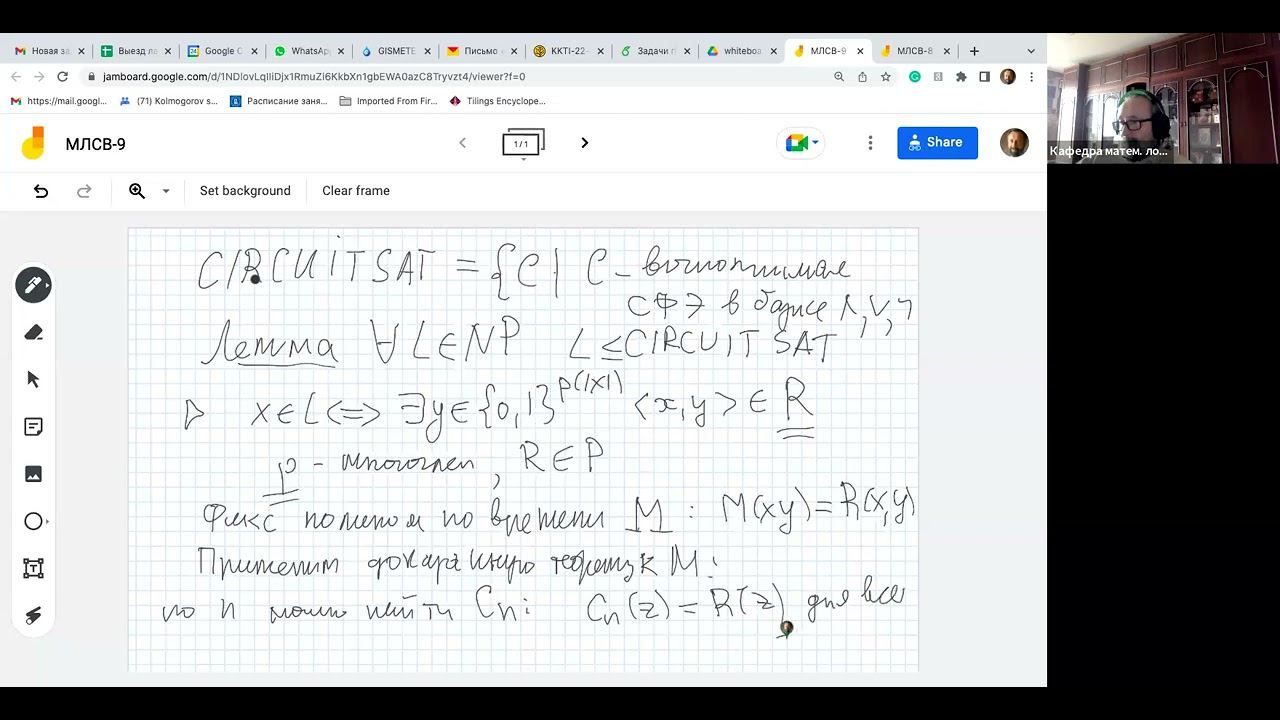Open the Grammarly extension icon
Viewport: 1280px width, 720px height.
pyautogui.click(x=914, y=76)
